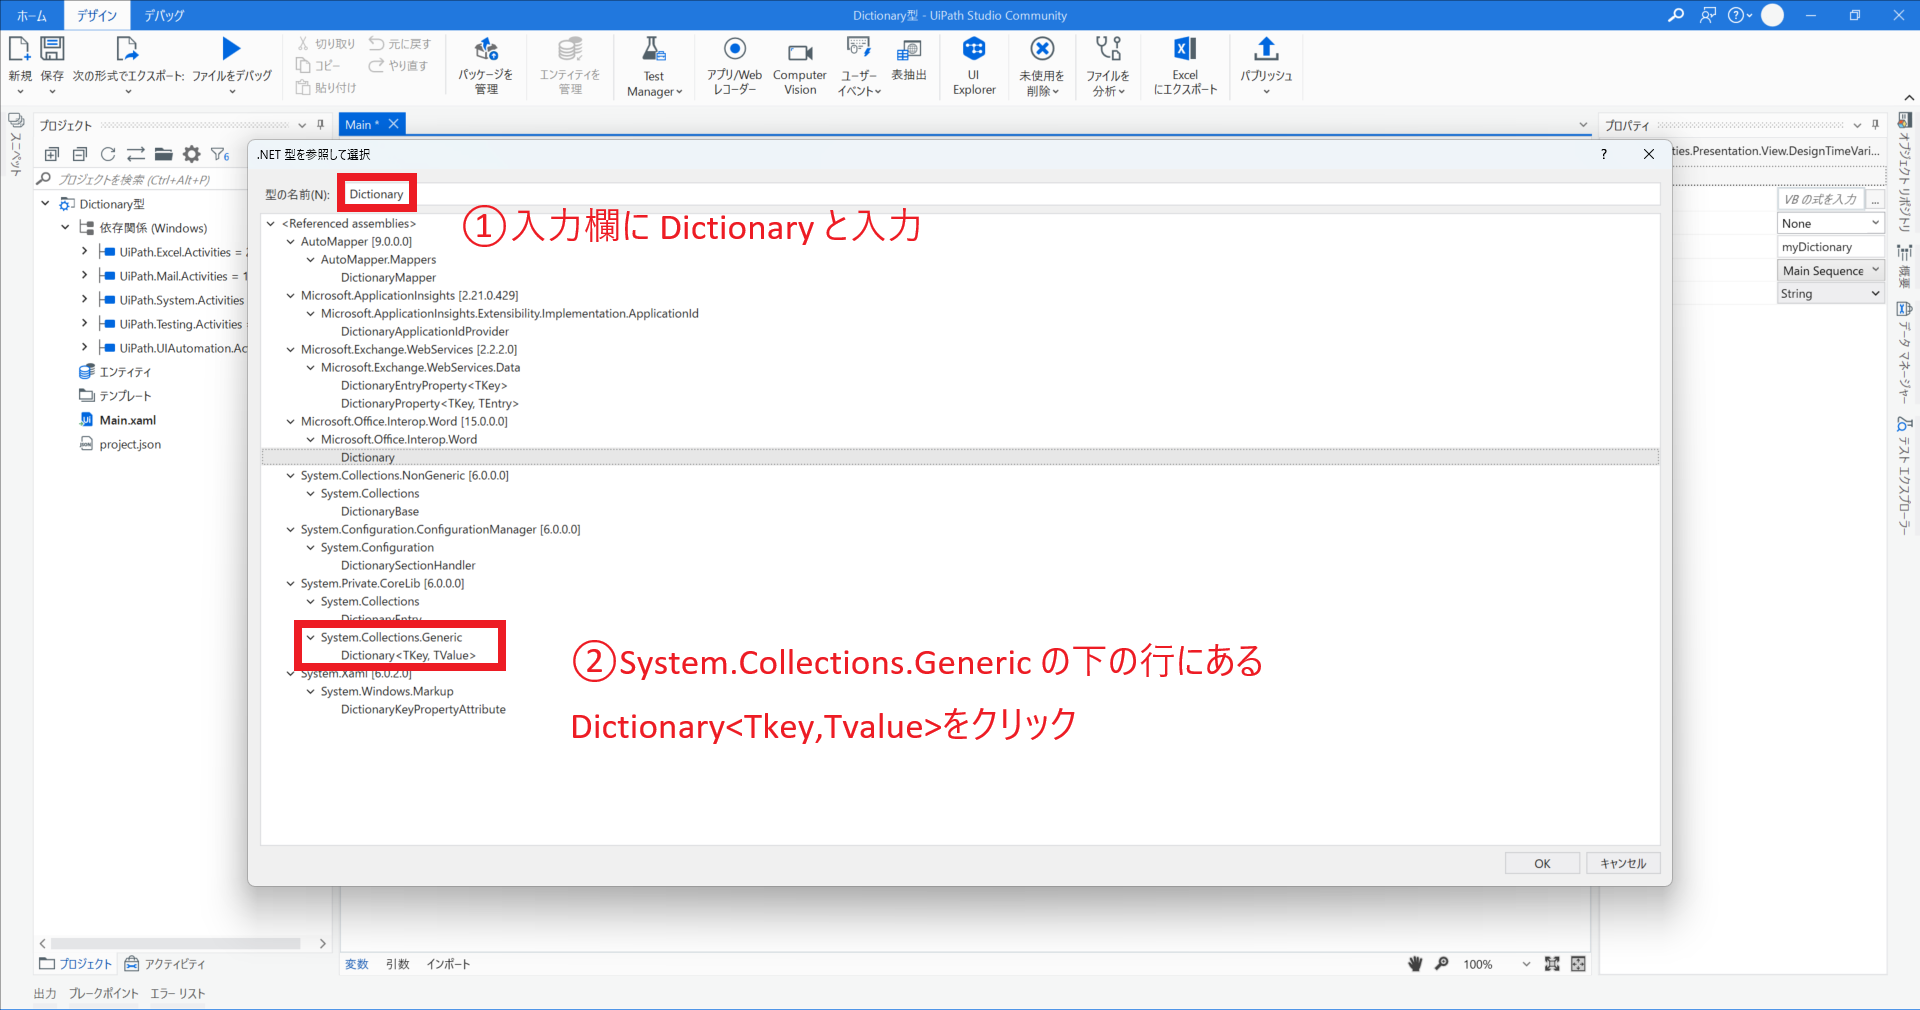Open the Main Sequence scope dropdown
The height and width of the screenshot is (1010, 1920).
coord(1831,271)
